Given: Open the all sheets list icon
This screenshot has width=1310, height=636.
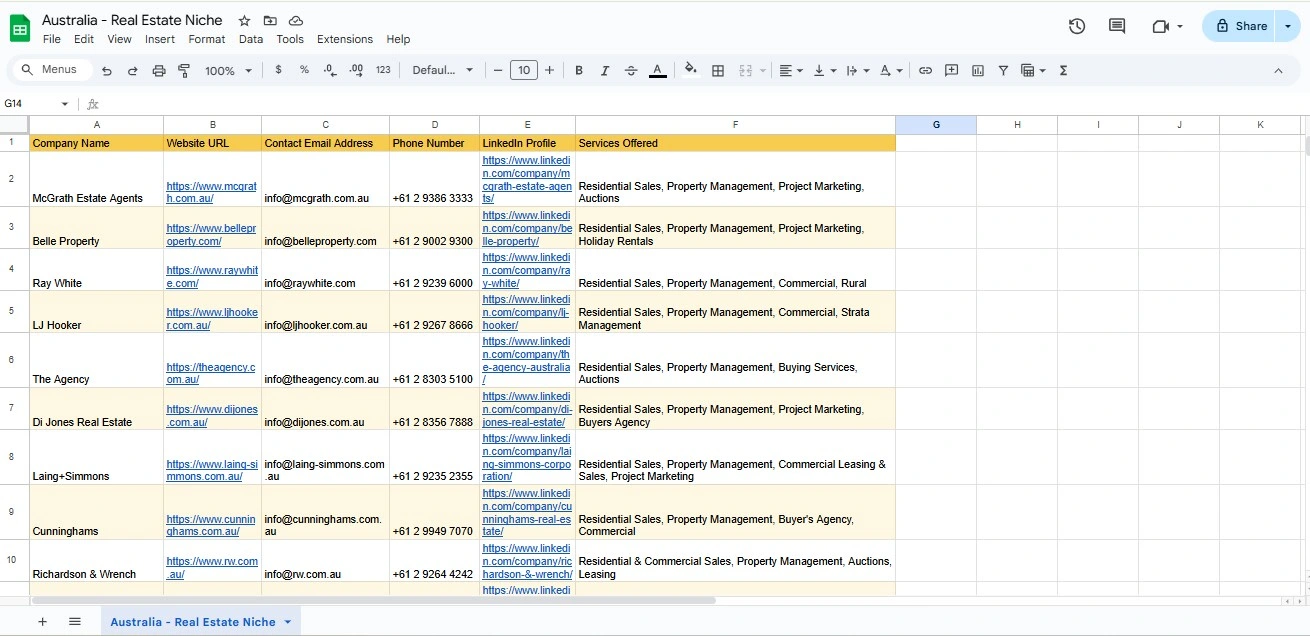Looking at the screenshot, I should coord(75,621).
